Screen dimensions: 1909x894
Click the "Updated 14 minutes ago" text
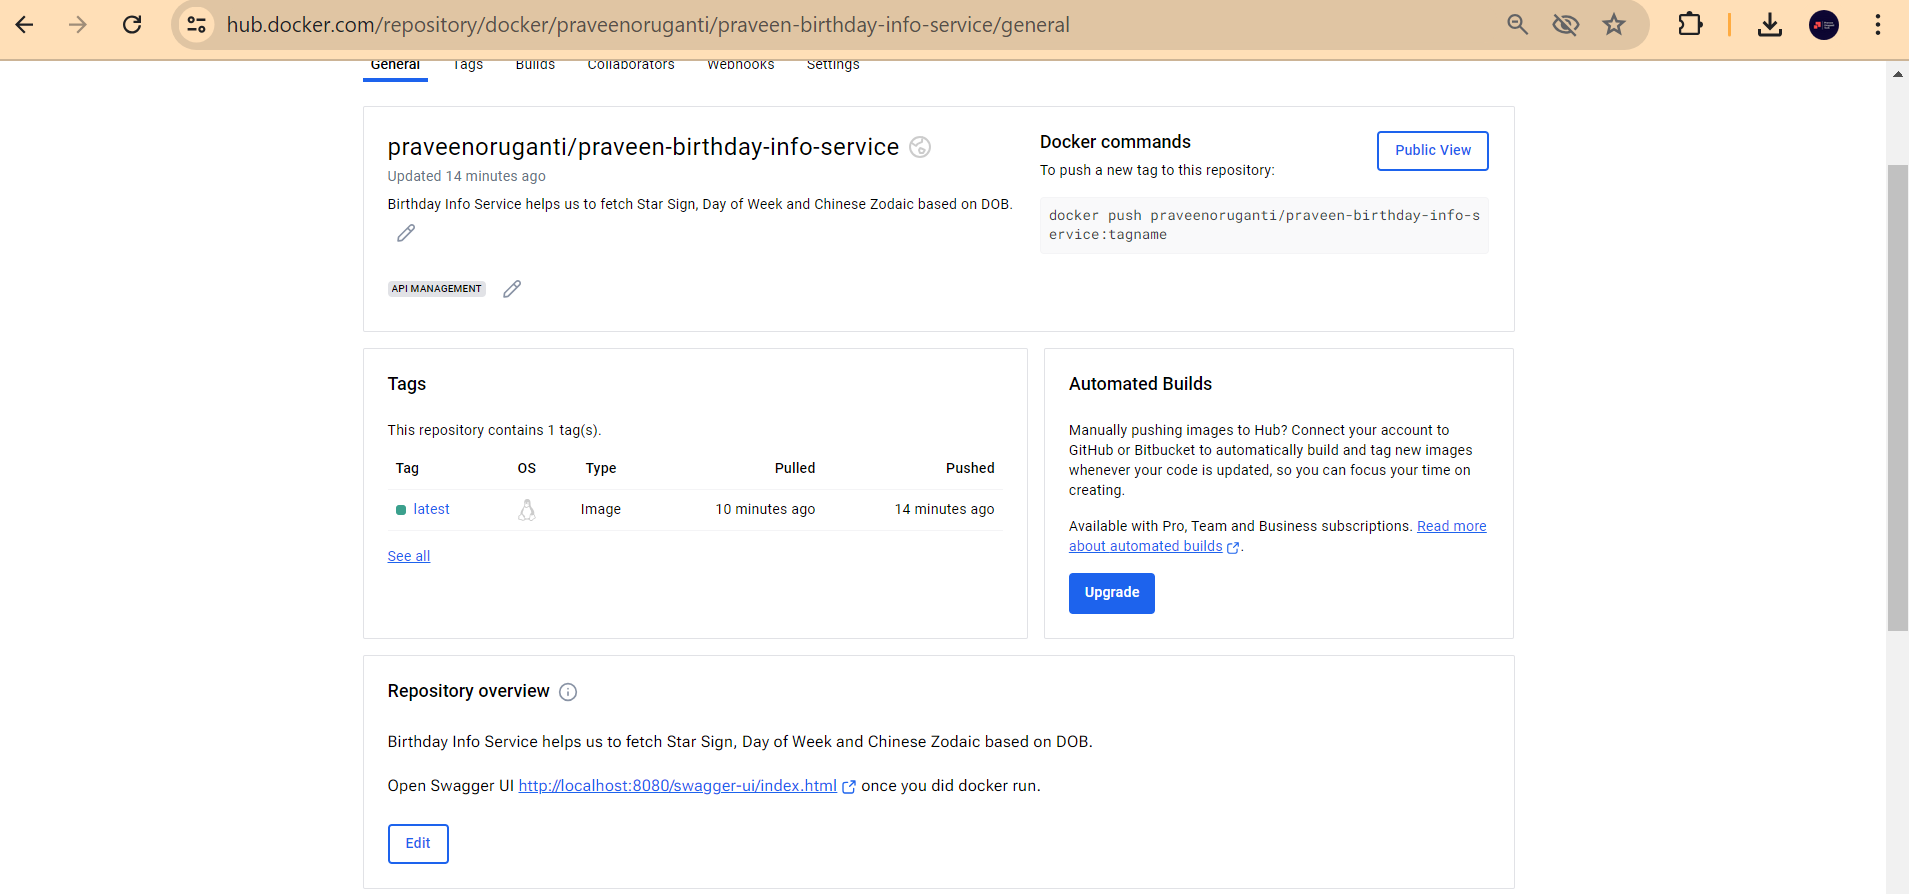coord(467,176)
